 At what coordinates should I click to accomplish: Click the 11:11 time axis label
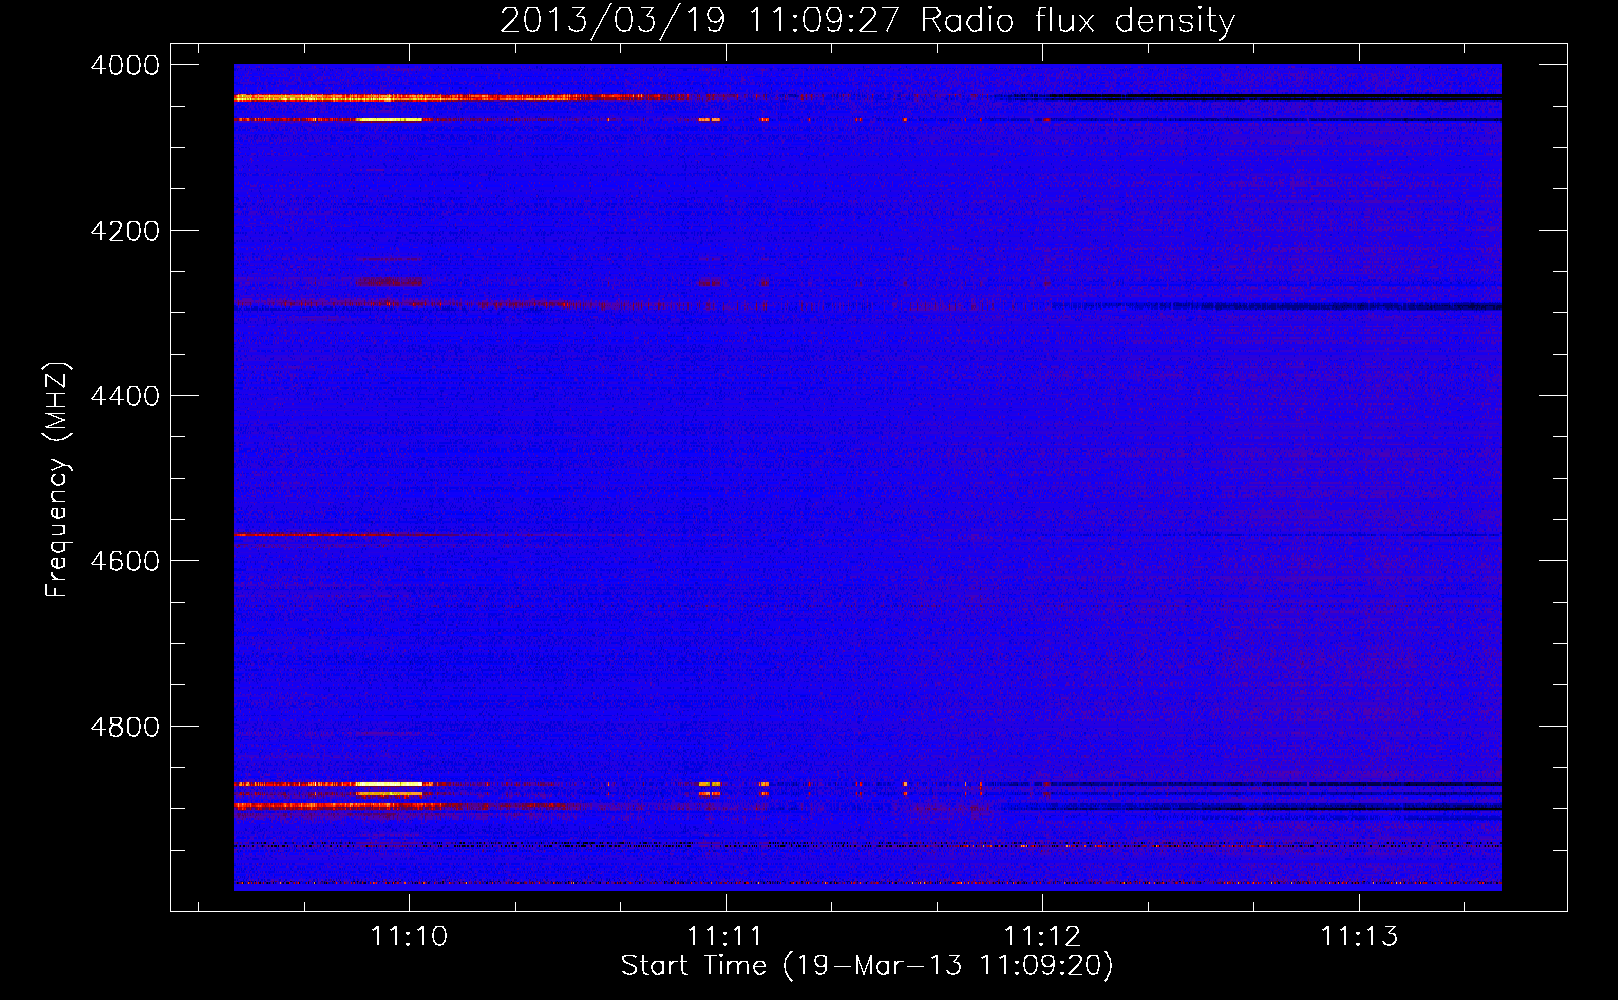[725, 936]
